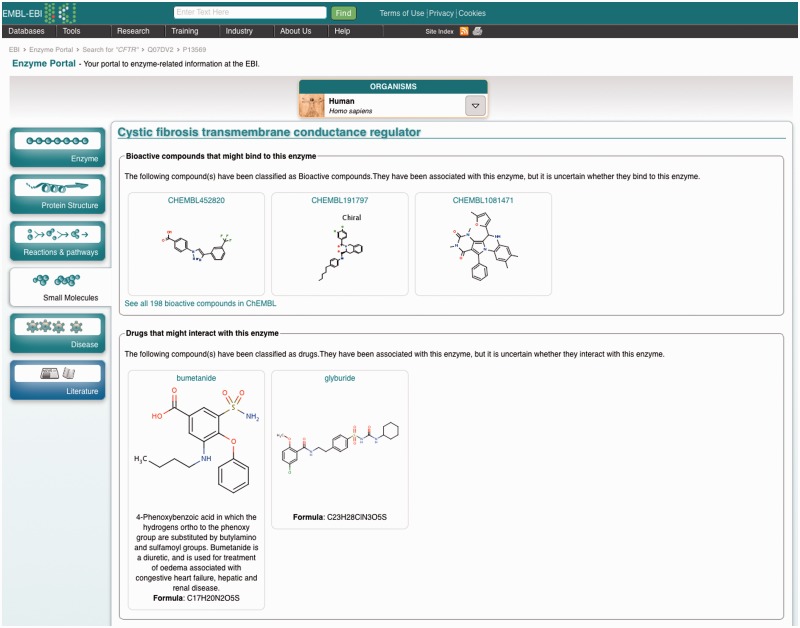Screen dimensions: 800x628
Task: Open the glyburide drug link
Action: [x=339, y=378]
